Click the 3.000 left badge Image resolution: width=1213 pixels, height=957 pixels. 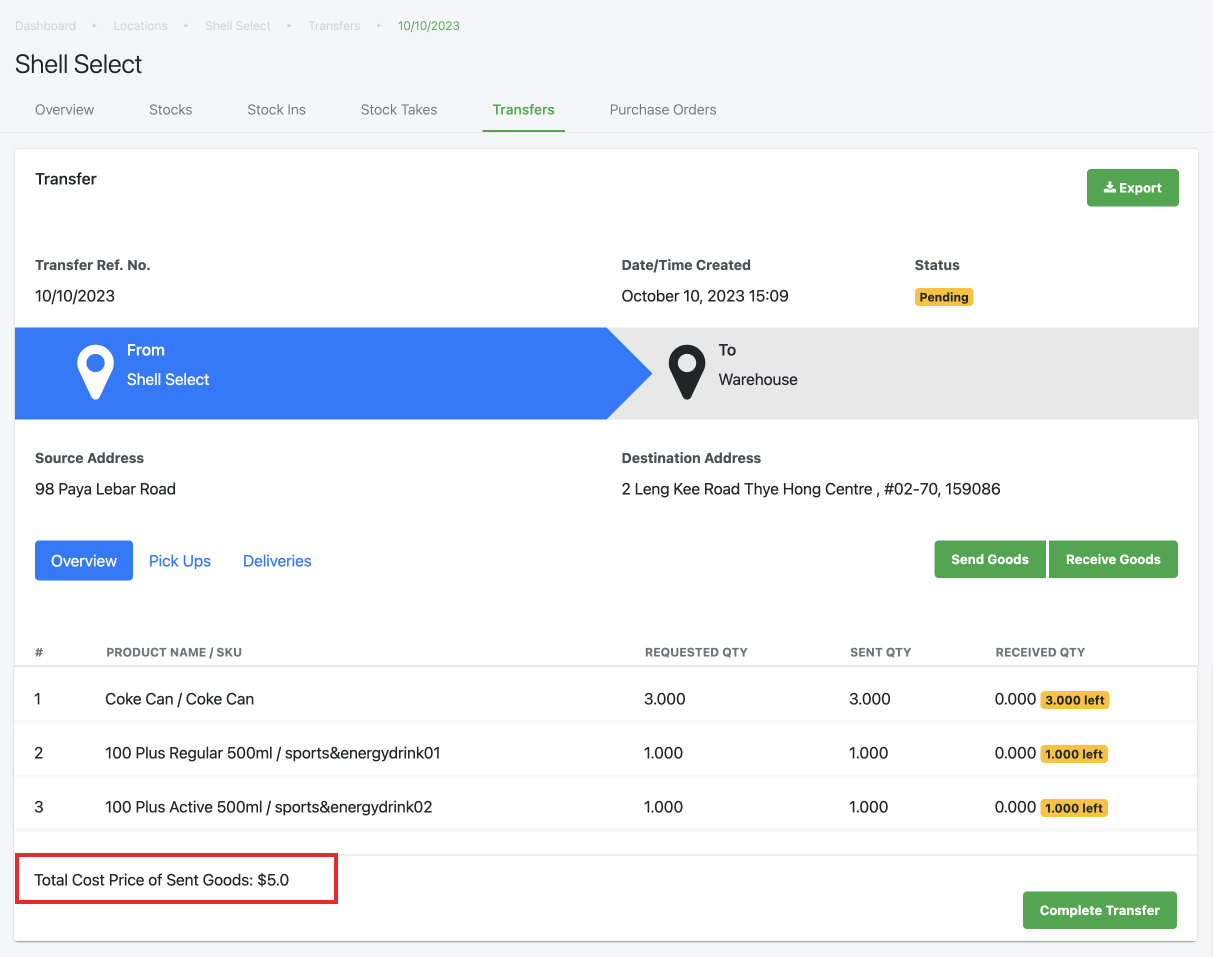[1075, 700]
